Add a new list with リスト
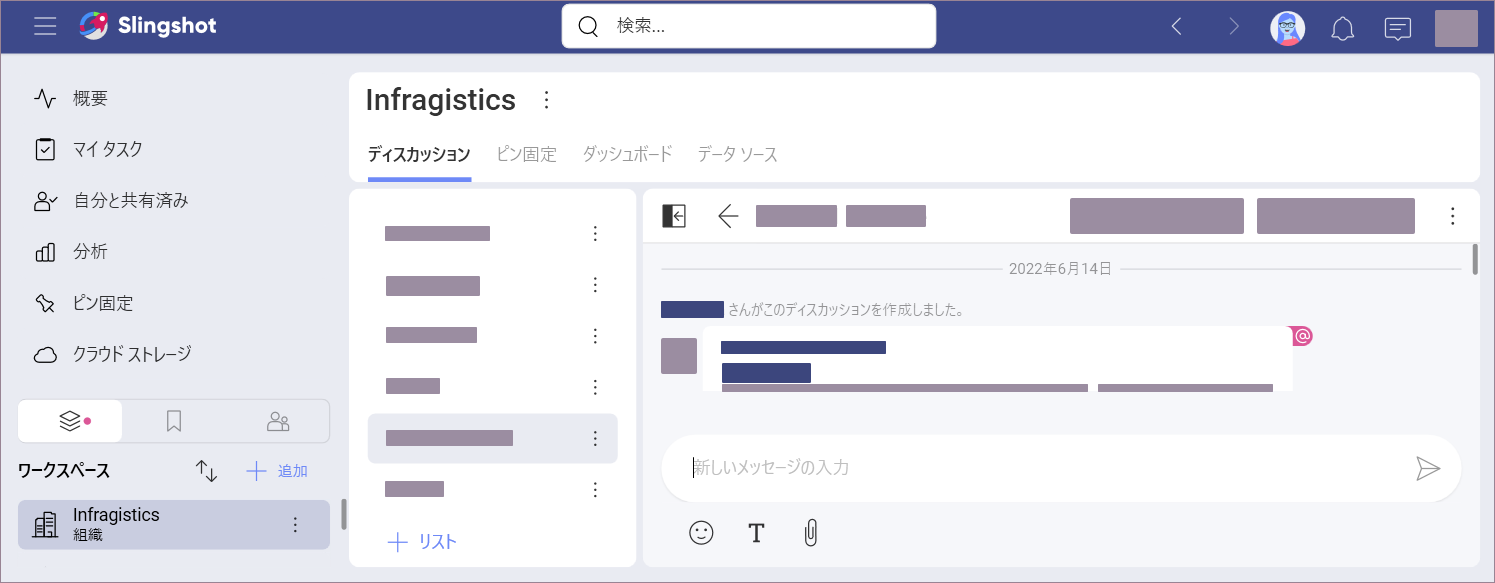Screen dimensions: 1495x583 [422, 542]
